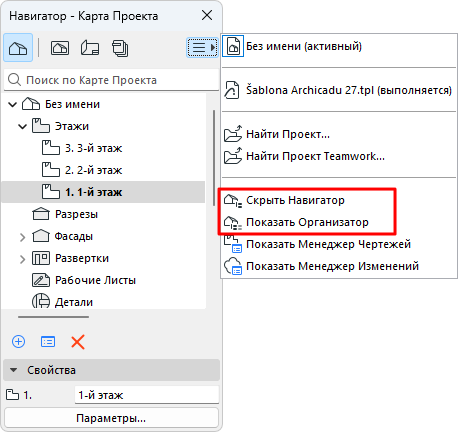Open the Layout Book icon
Image resolution: width=458 pixels, height=432 pixels.
point(90,48)
